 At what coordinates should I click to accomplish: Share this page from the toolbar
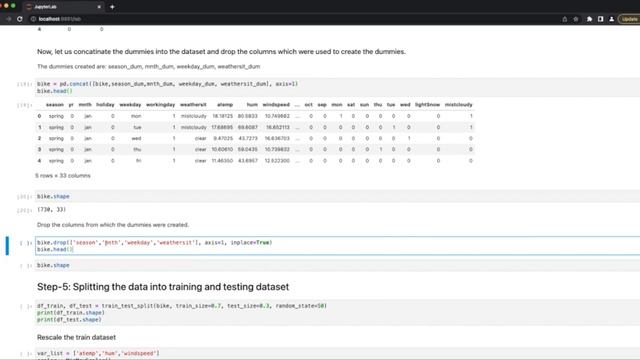click(564, 19)
